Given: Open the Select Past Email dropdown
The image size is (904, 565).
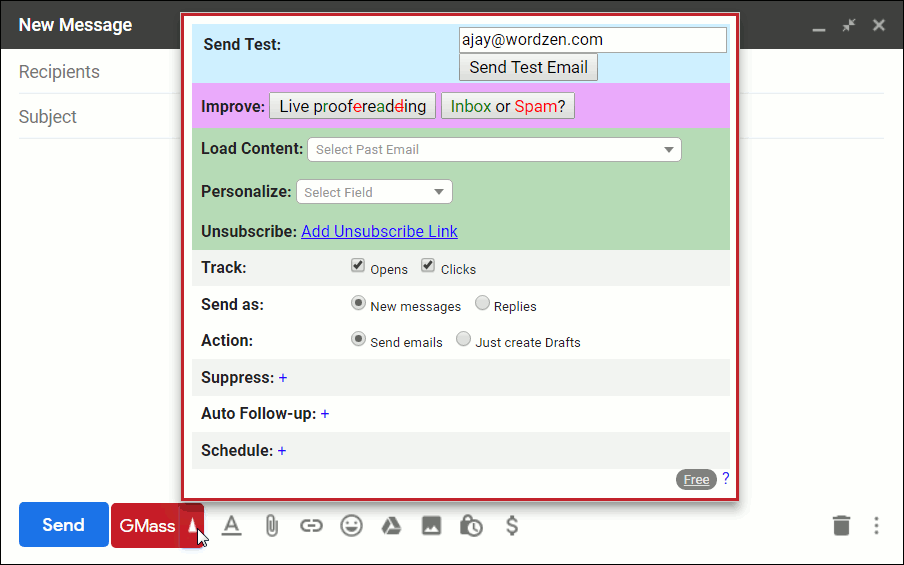Looking at the screenshot, I should point(494,150).
